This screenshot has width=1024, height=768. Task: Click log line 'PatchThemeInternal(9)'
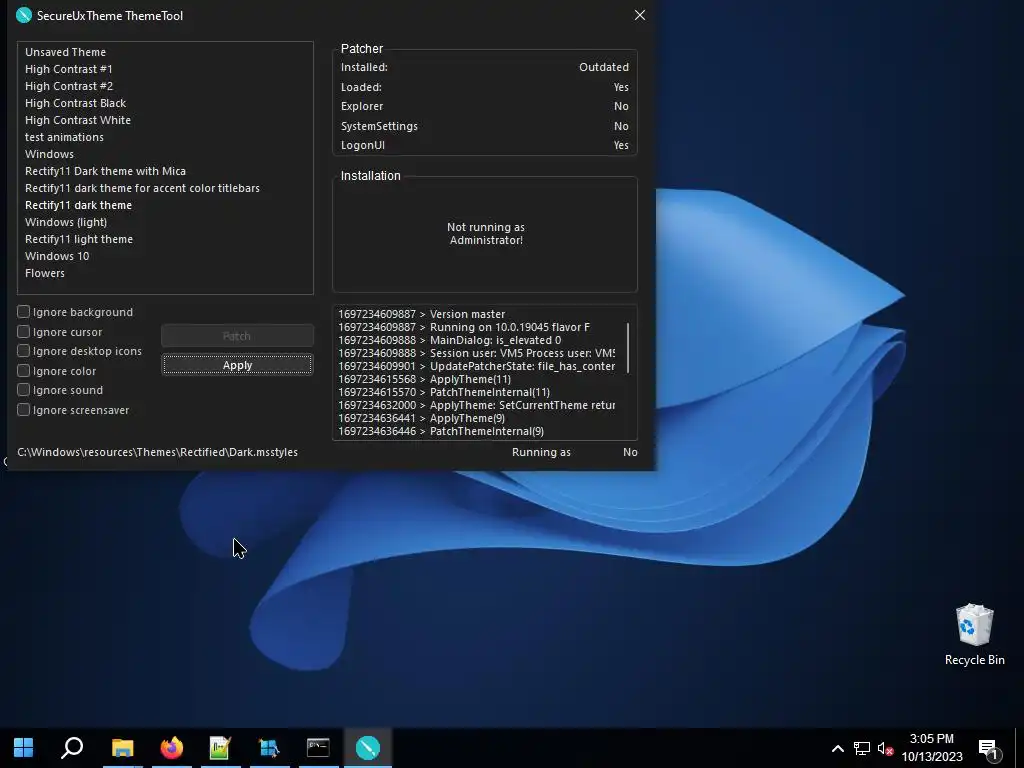click(441, 431)
